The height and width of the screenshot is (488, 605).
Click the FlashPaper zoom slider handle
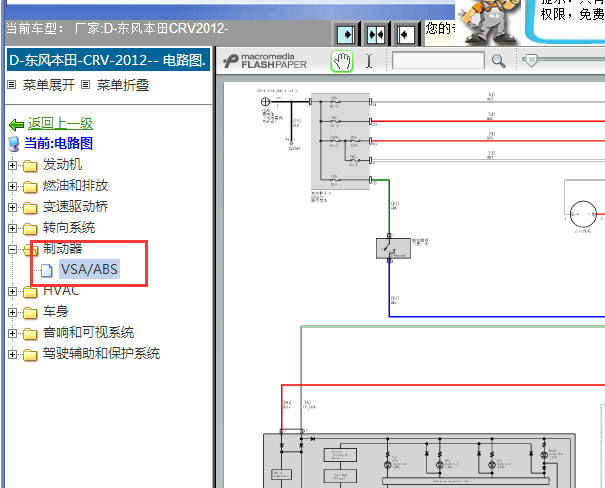point(531,60)
